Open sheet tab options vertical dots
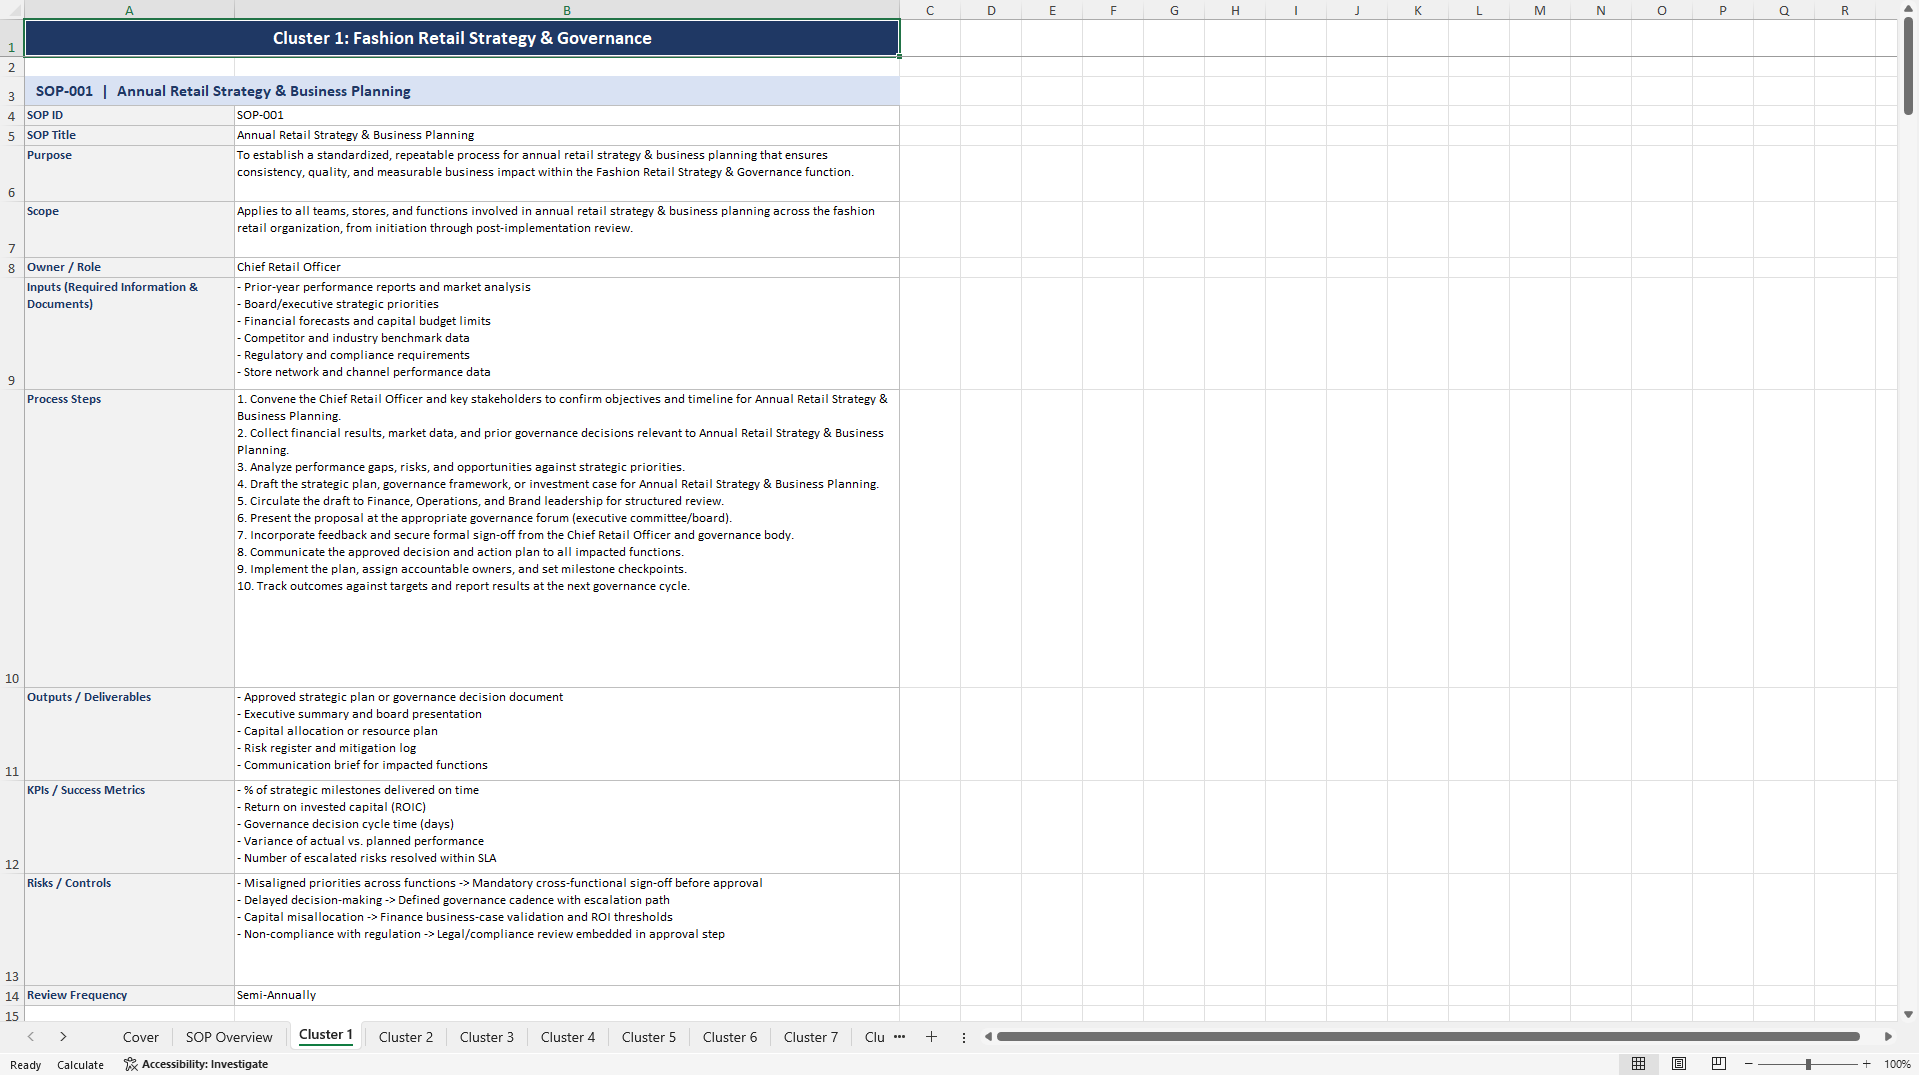This screenshot has height=1075, width=1919. tap(964, 1037)
